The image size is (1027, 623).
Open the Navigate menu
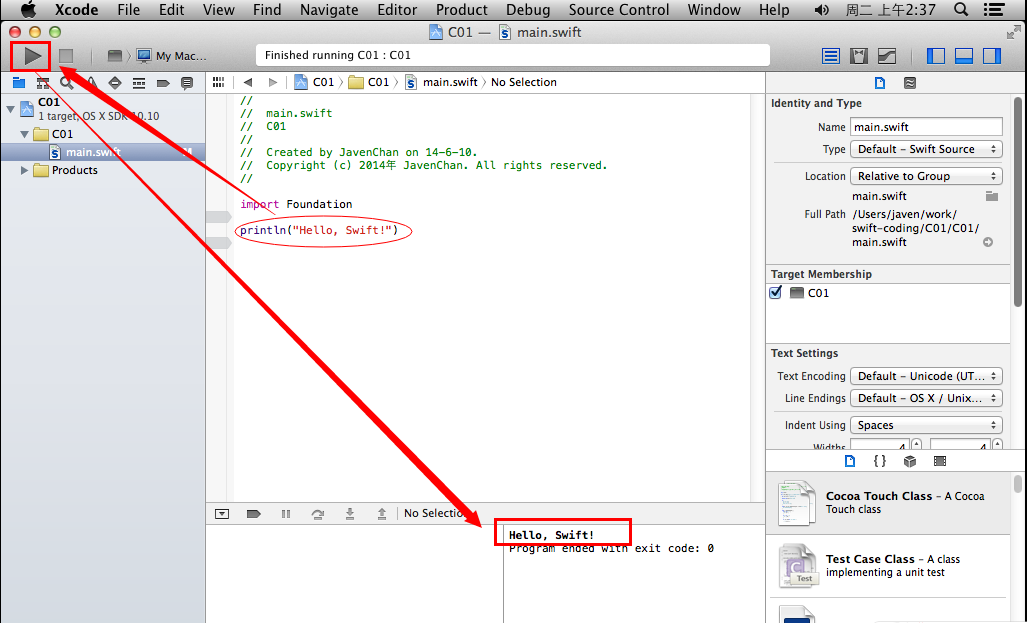pos(329,10)
